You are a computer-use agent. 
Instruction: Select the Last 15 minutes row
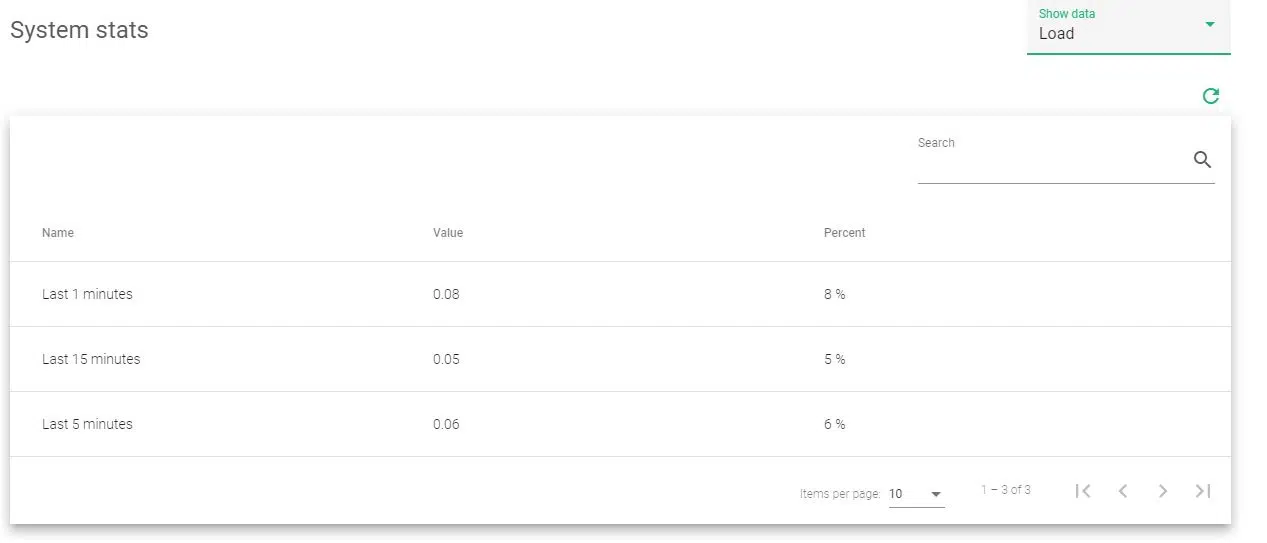click(91, 359)
